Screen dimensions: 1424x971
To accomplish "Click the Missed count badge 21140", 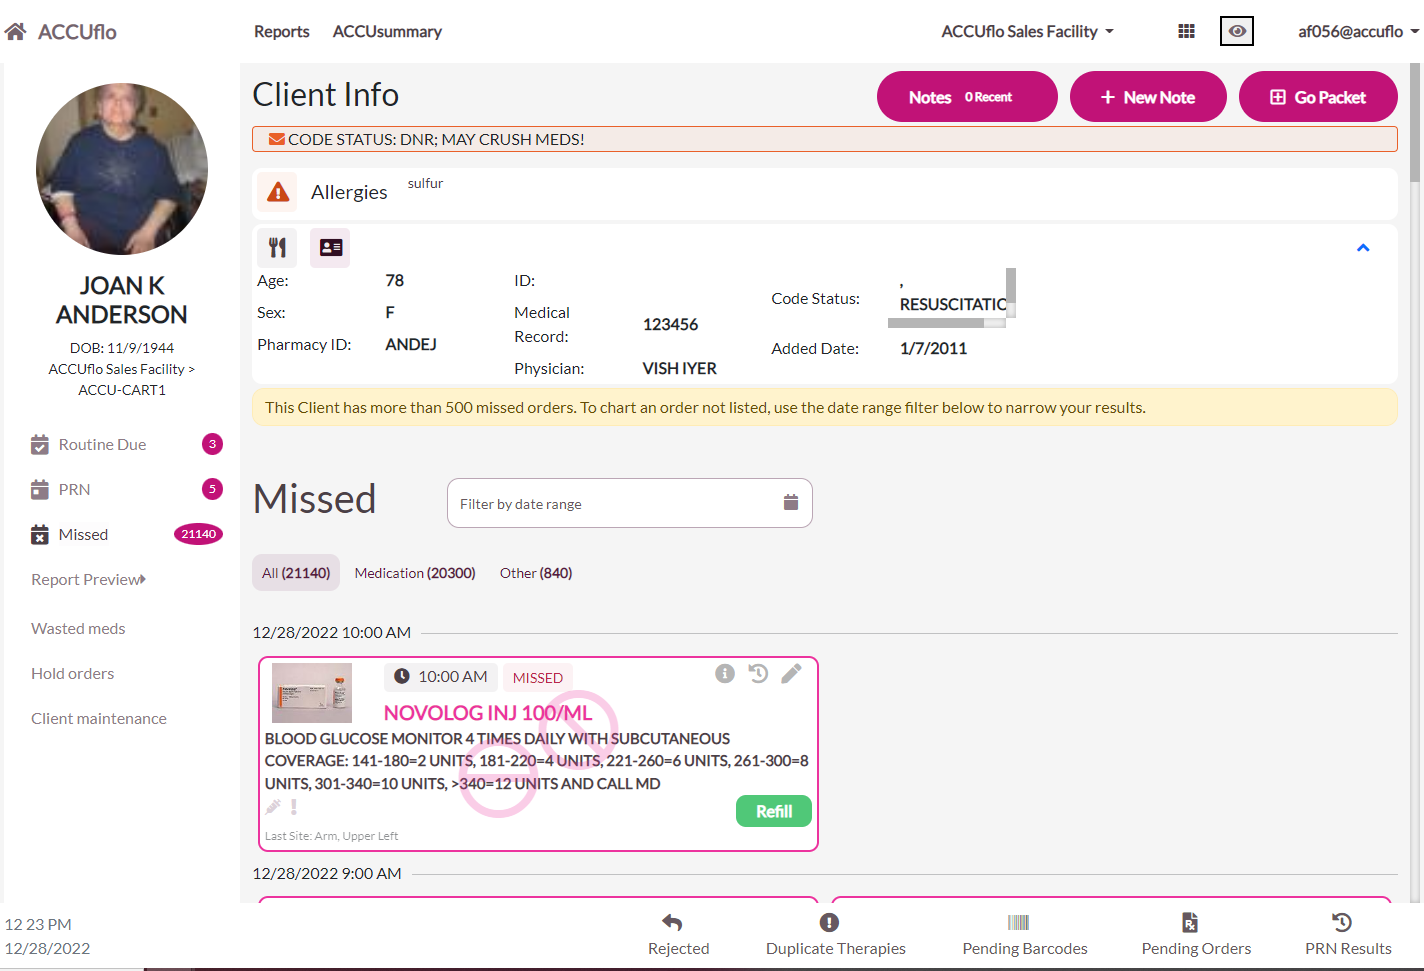I will click(x=198, y=534).
